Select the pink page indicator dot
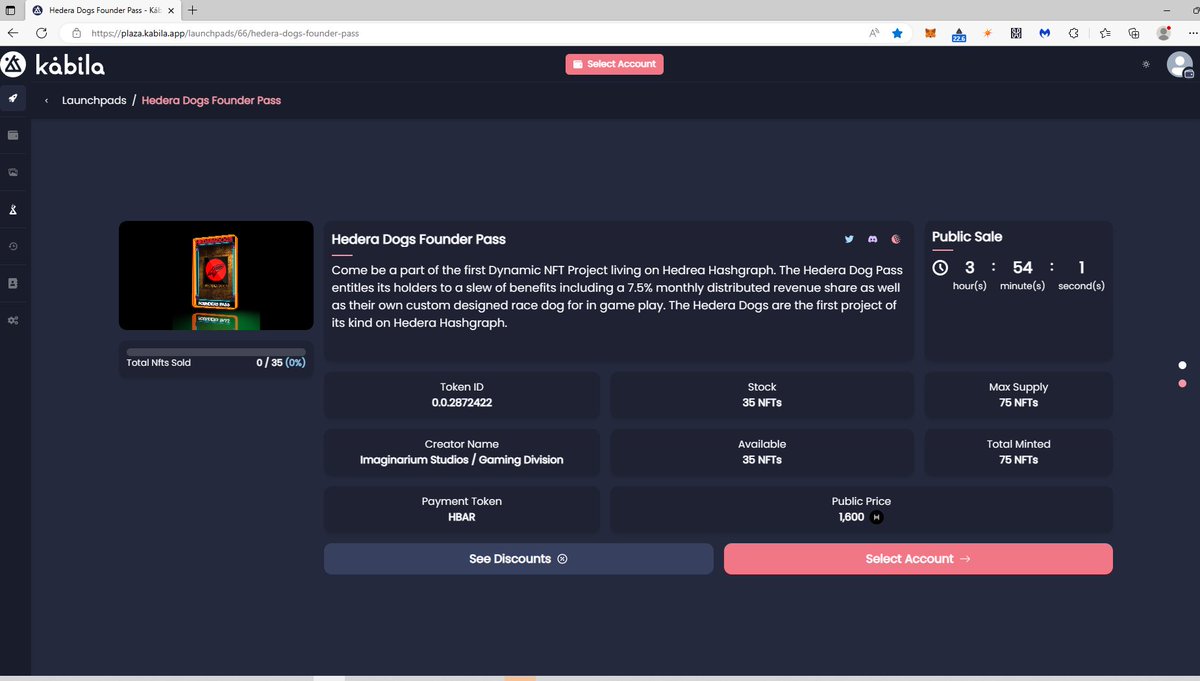This screenshot has height=681, width=1200. (1182, 383)
